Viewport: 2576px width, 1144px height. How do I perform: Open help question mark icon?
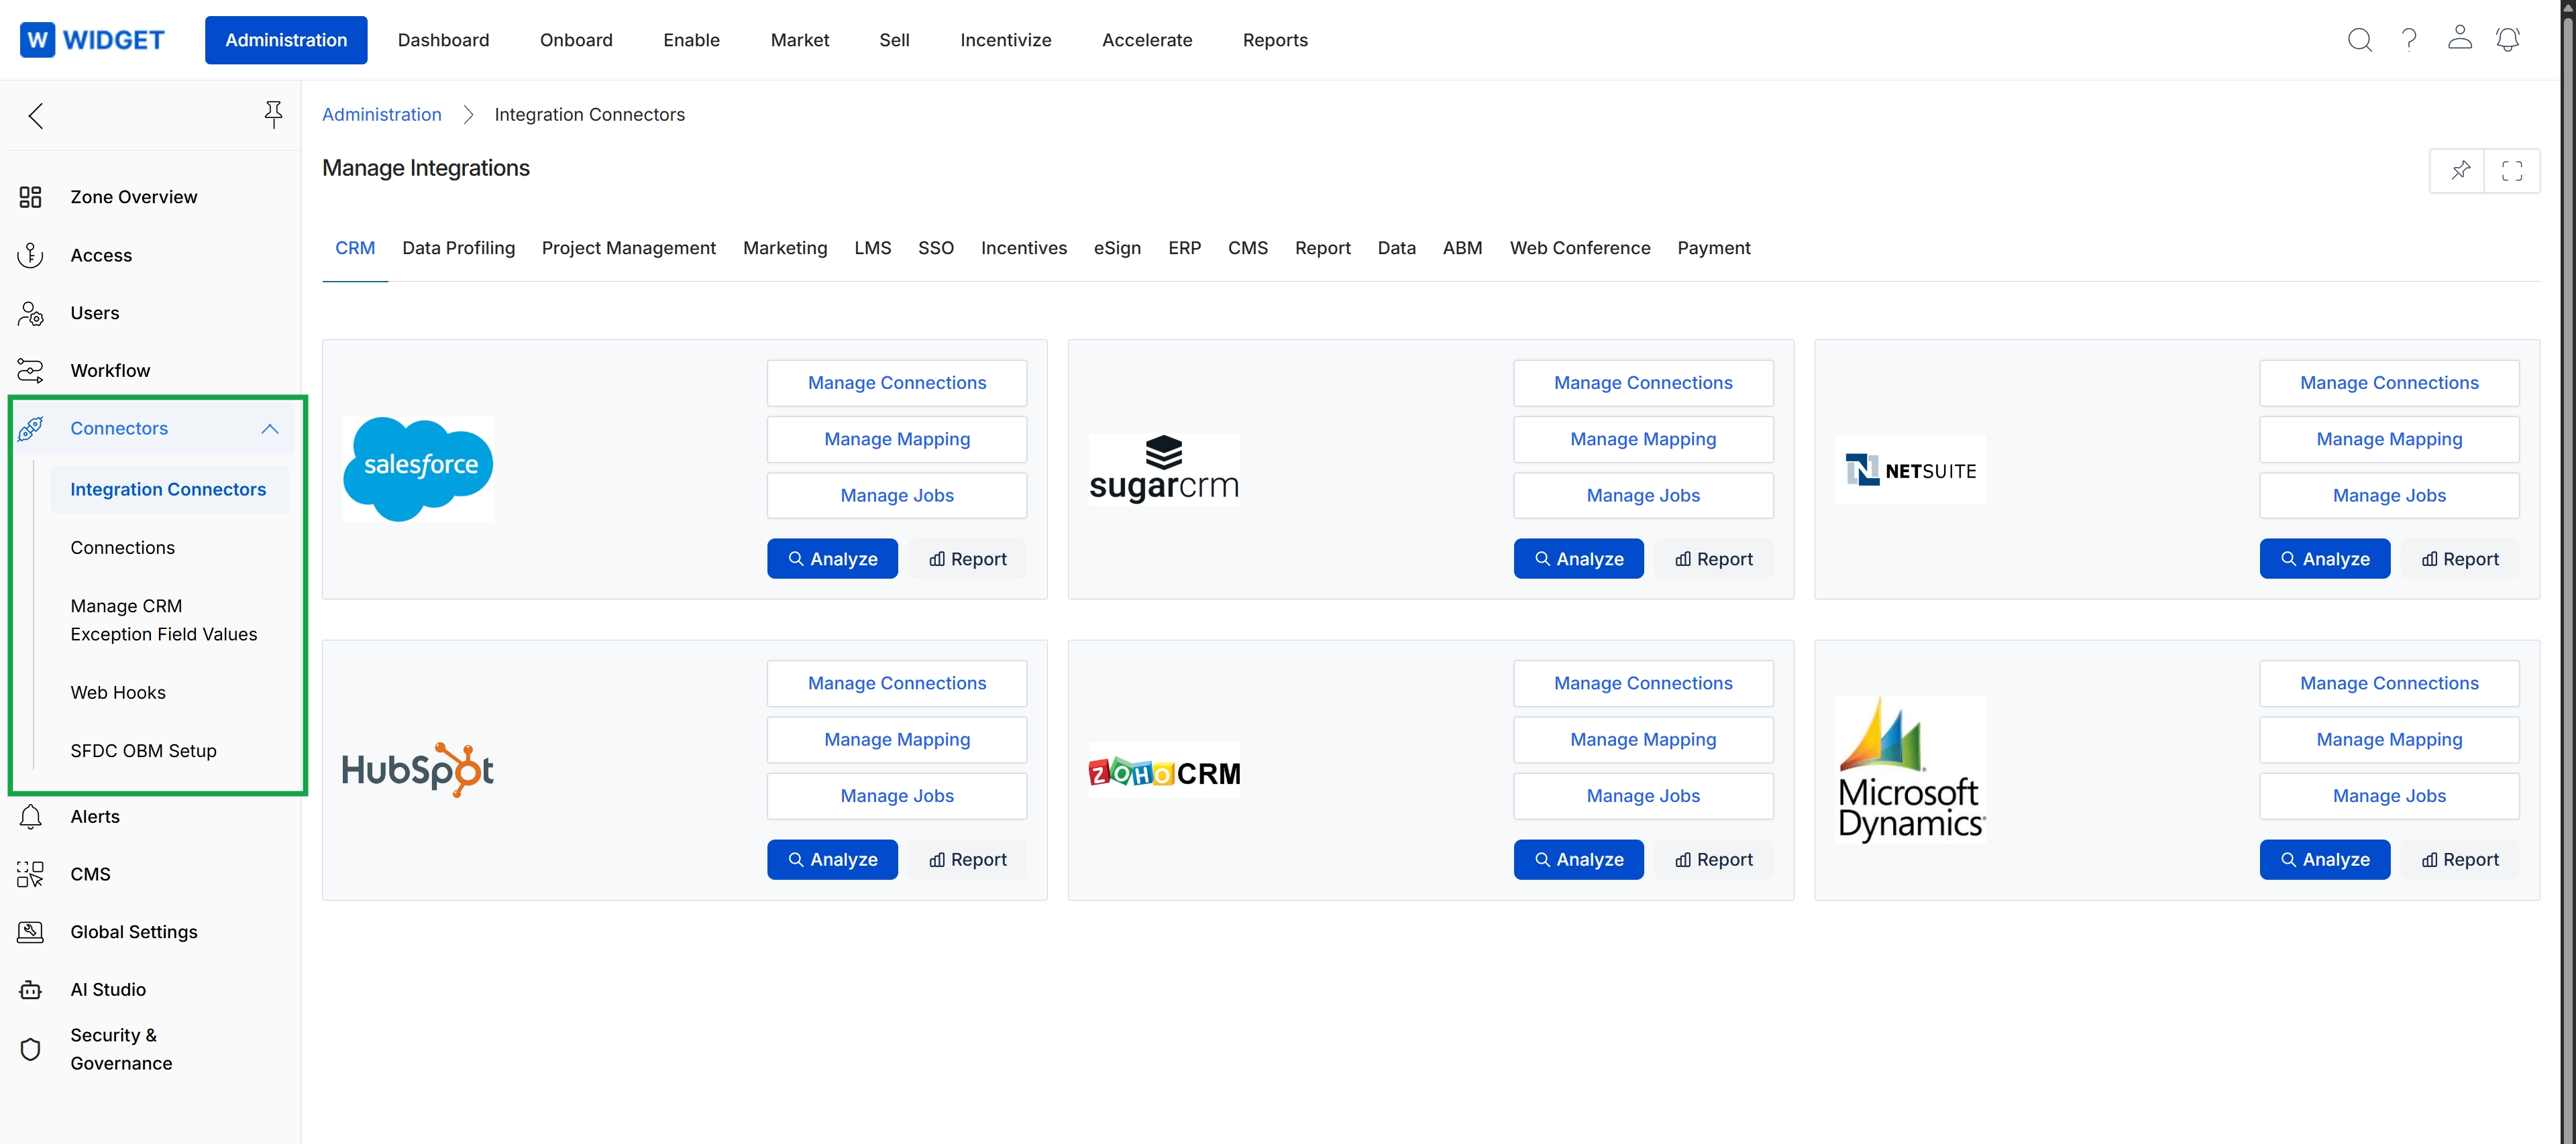click(2409, 40)
